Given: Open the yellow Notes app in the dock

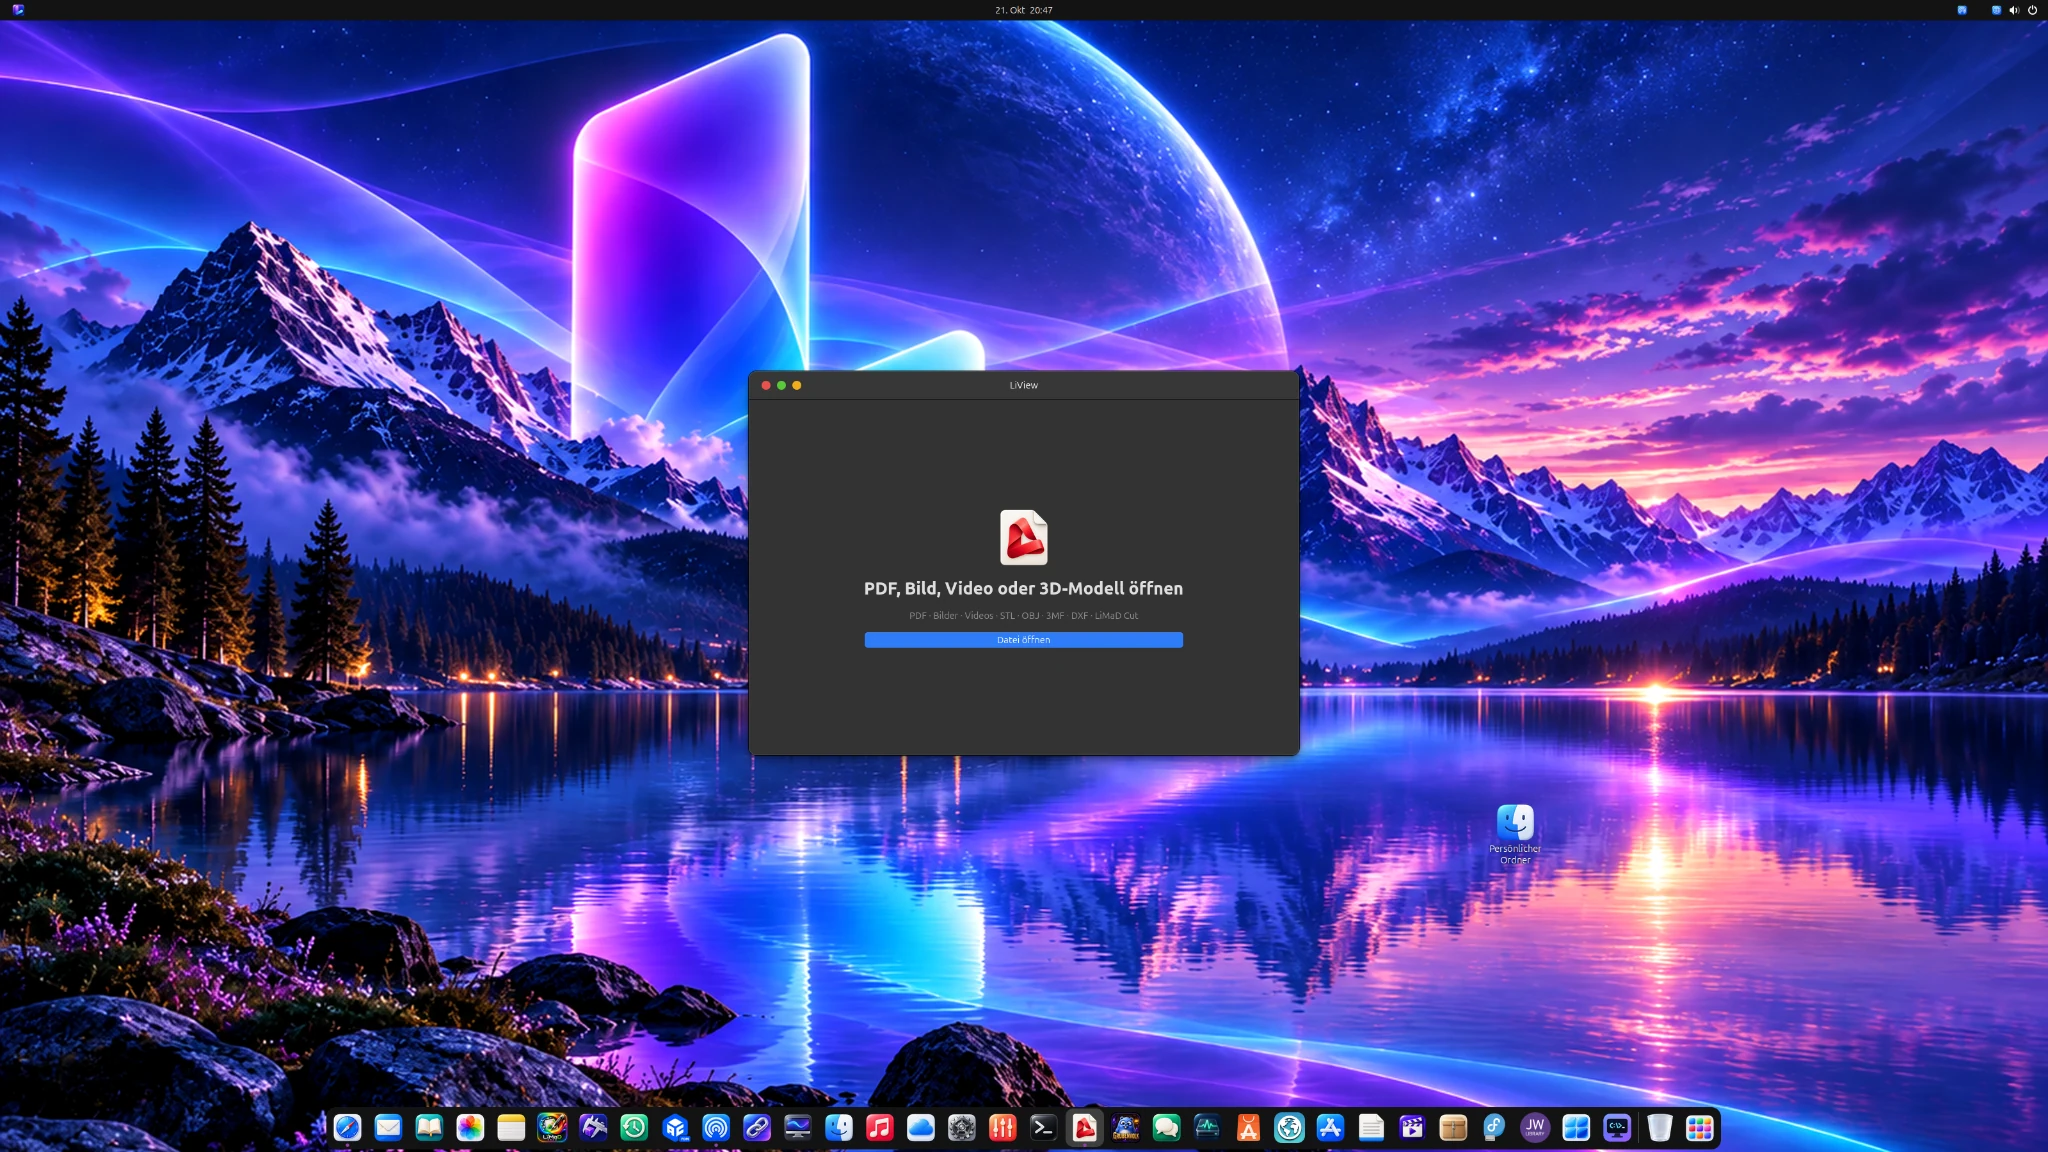Looking at the screenshot, I should pyautogui.click(x=511, y=1128).
